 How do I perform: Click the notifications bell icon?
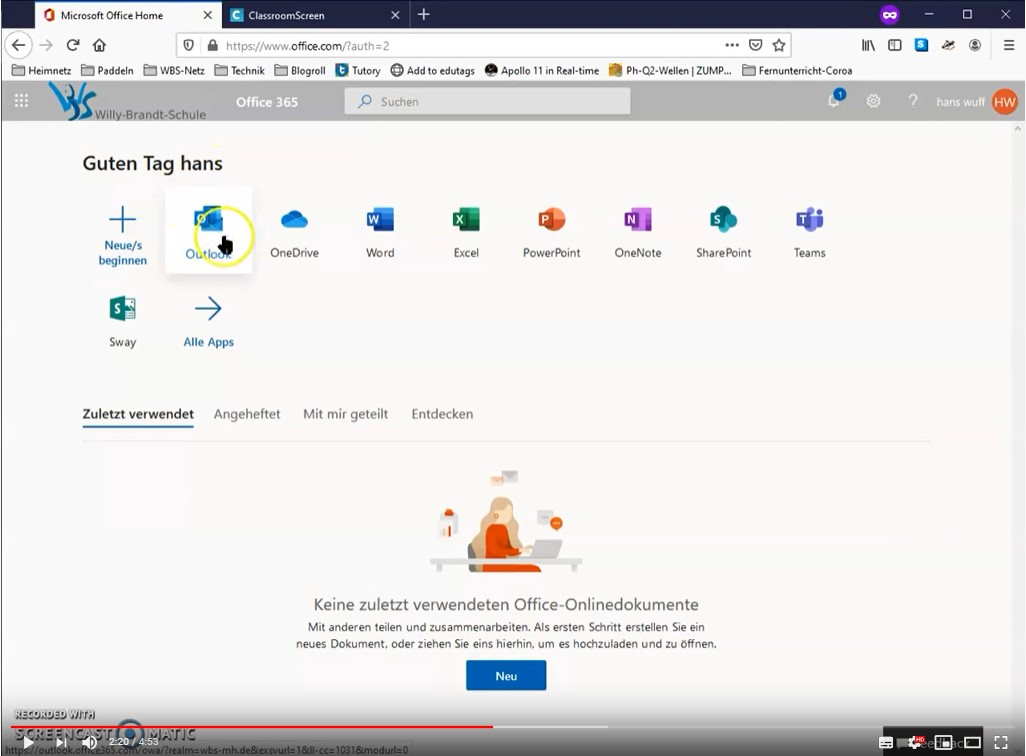tap(834, 101)
